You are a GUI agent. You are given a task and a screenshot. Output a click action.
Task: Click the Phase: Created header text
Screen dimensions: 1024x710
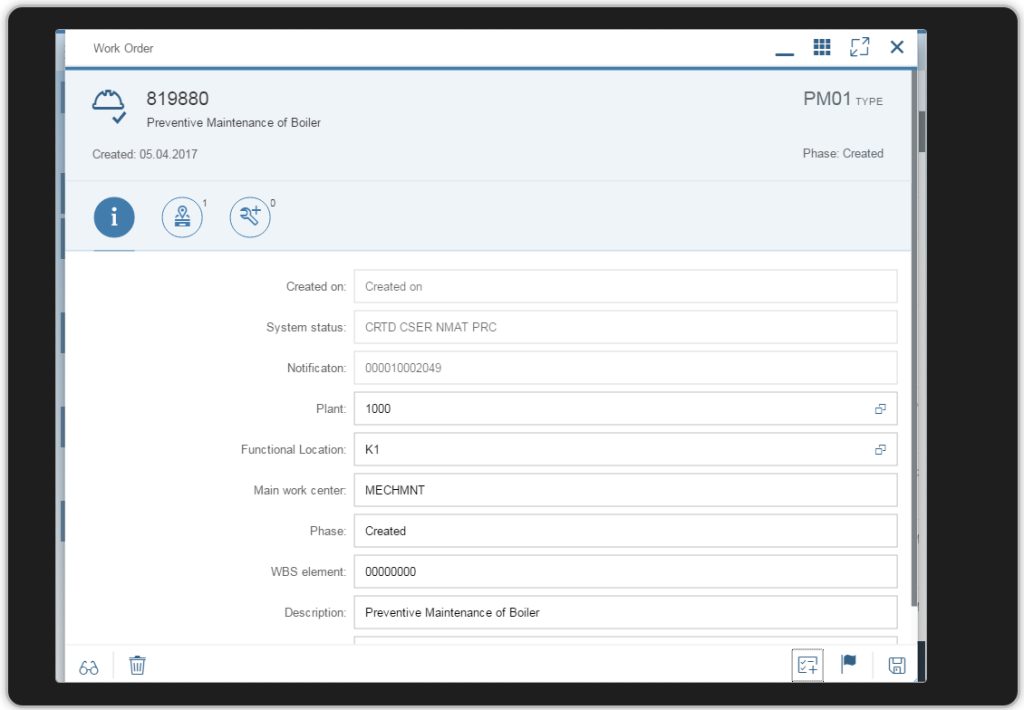[x=842, y=153]
